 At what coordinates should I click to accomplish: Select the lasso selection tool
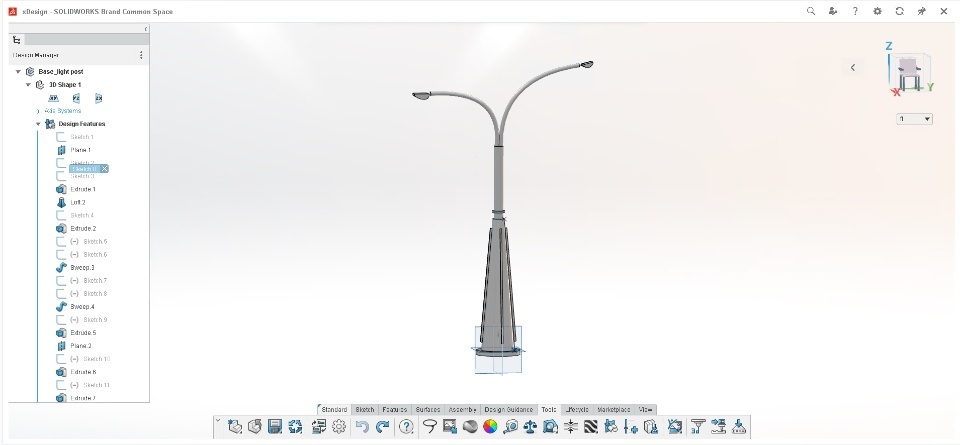point(430,427)
